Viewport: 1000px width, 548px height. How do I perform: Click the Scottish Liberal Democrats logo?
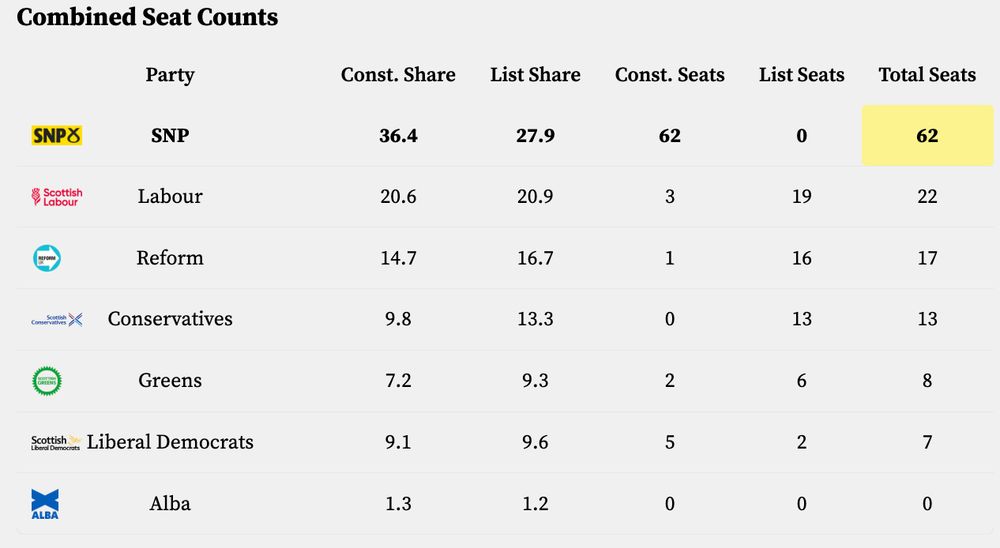click(56, 443)
